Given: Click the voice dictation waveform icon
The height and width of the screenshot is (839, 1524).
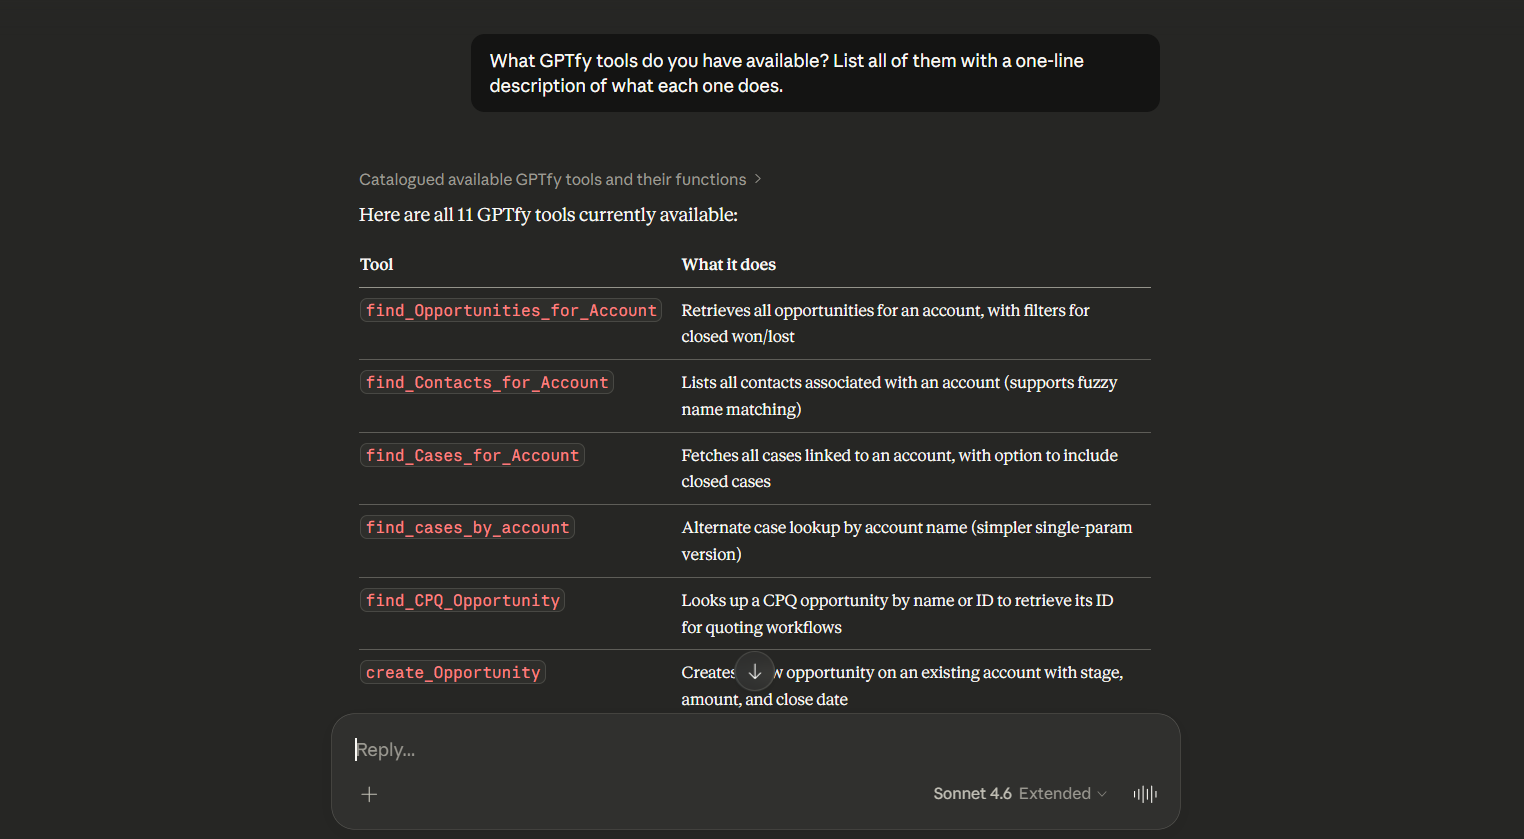Looking at the screenshot, I should click(x=1144, y=793).
